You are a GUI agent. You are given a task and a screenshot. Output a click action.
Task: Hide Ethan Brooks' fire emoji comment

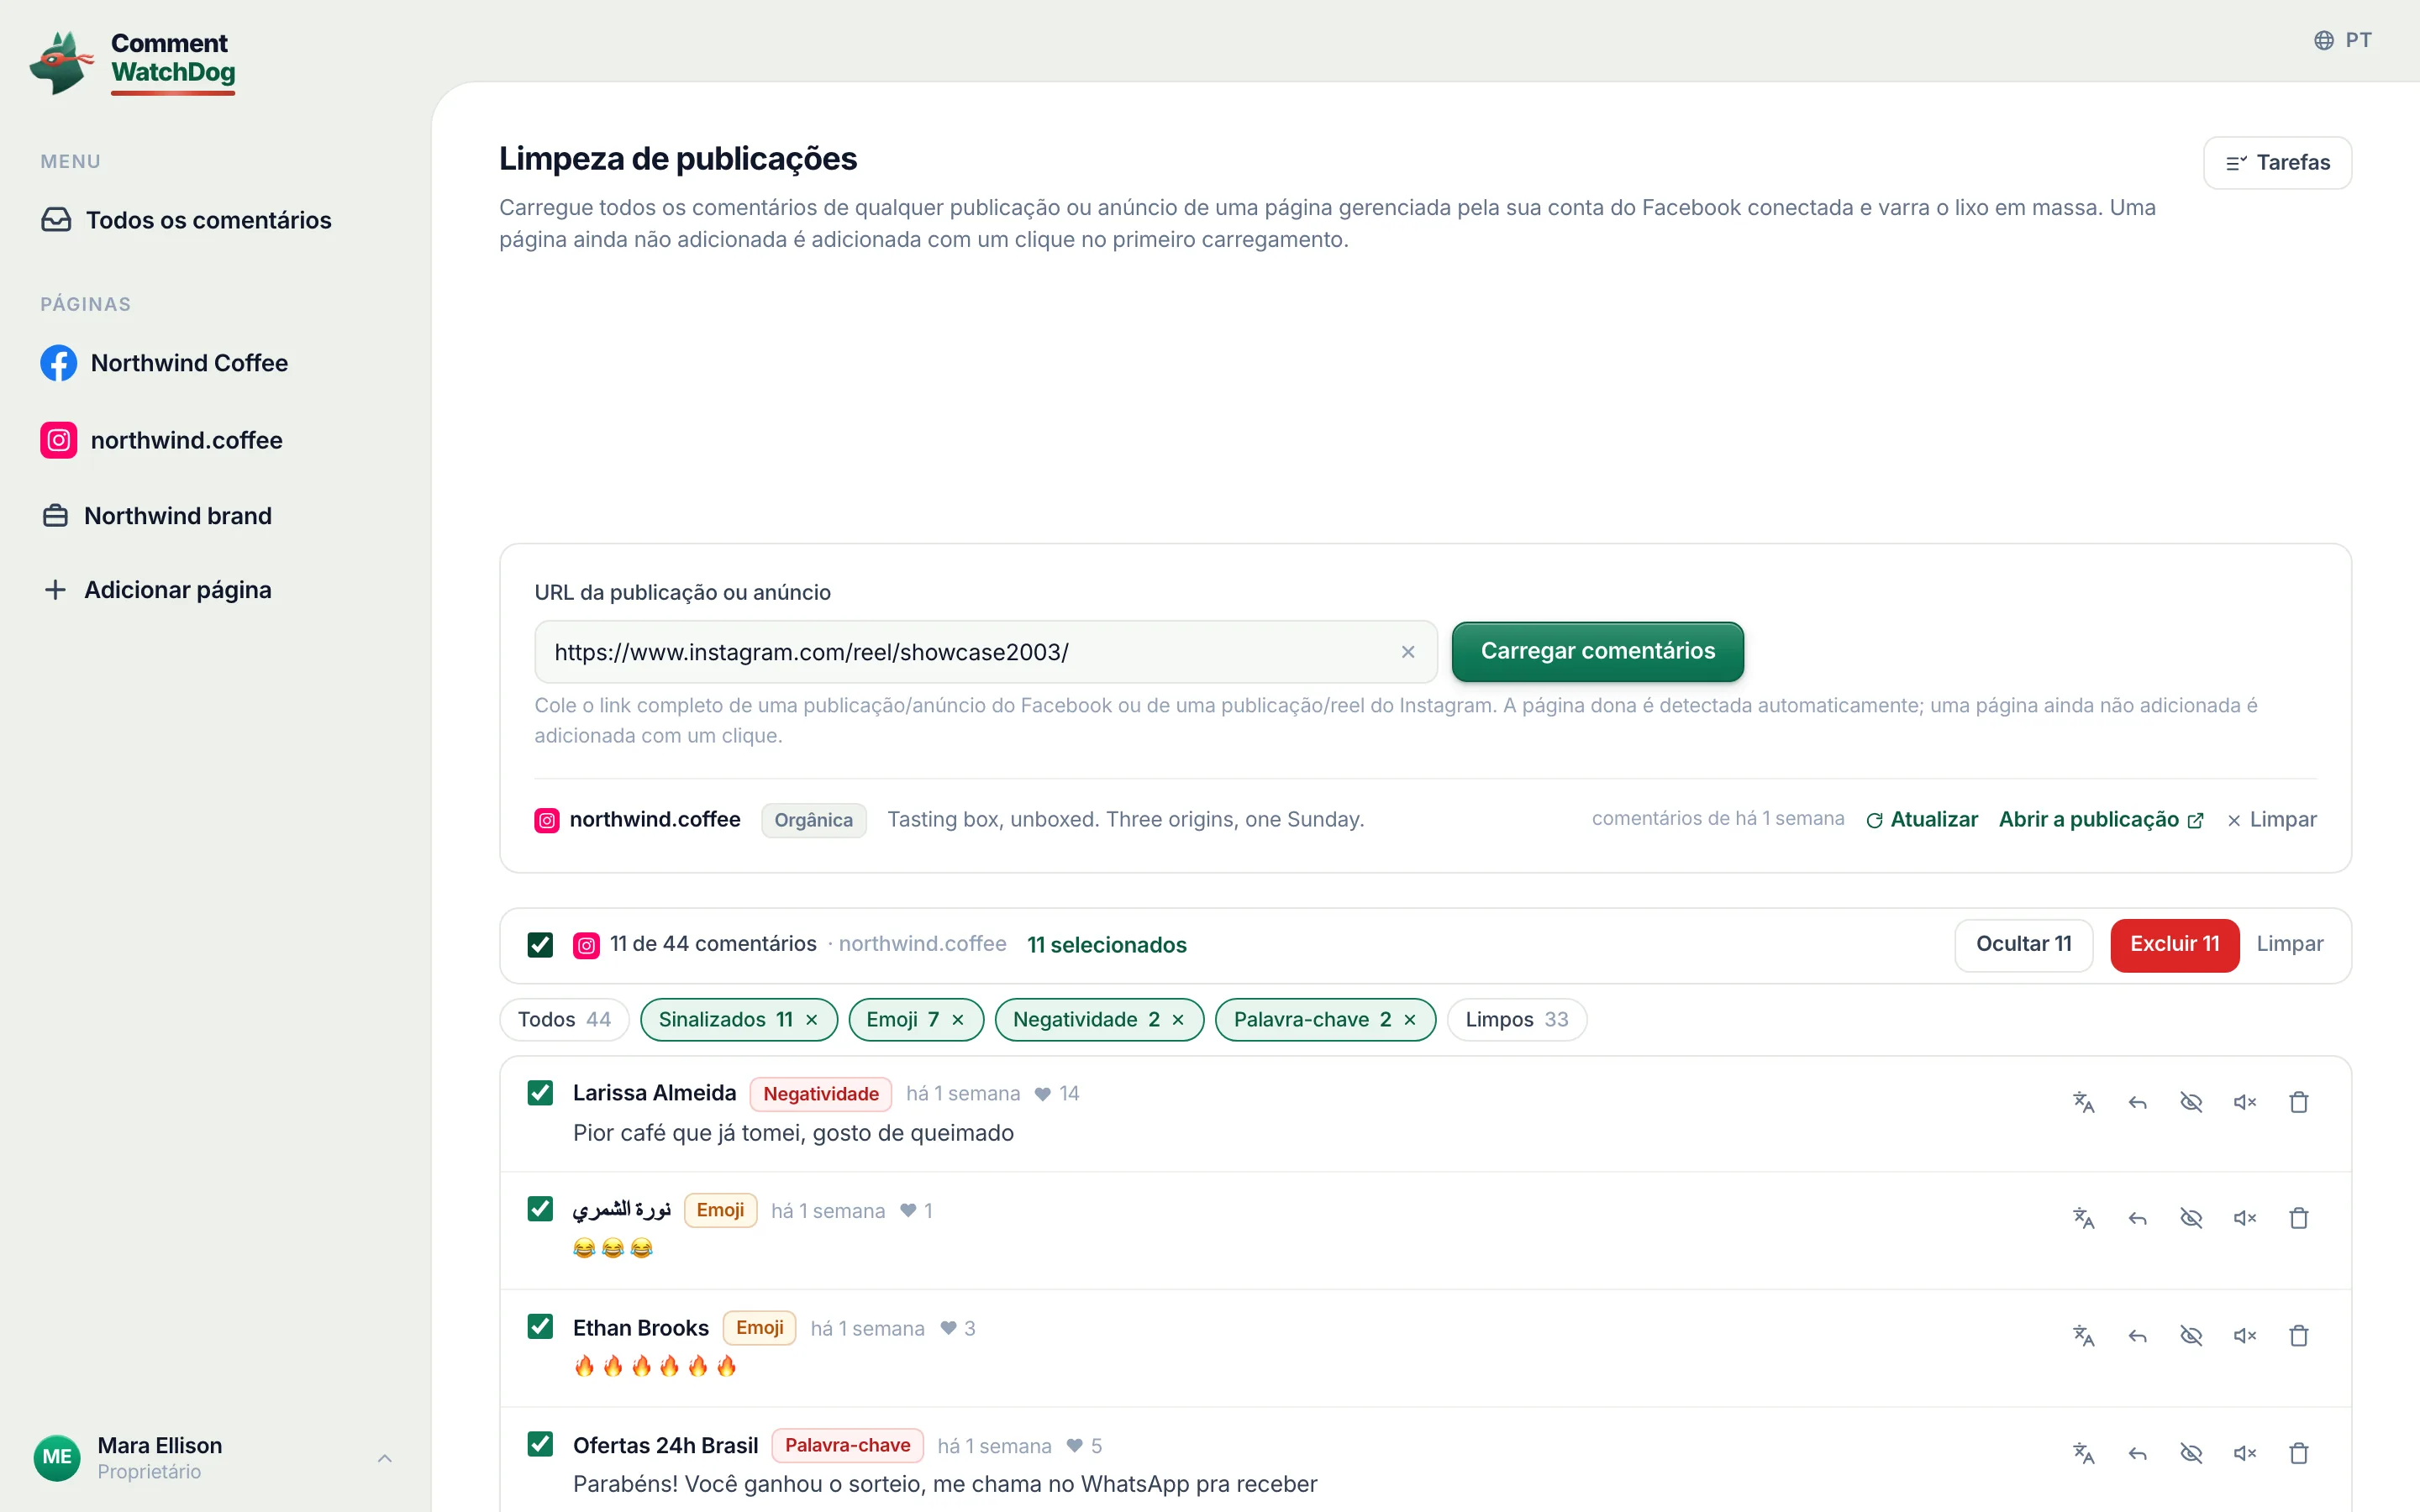pyautogui.click(x=2191, y=1336)
